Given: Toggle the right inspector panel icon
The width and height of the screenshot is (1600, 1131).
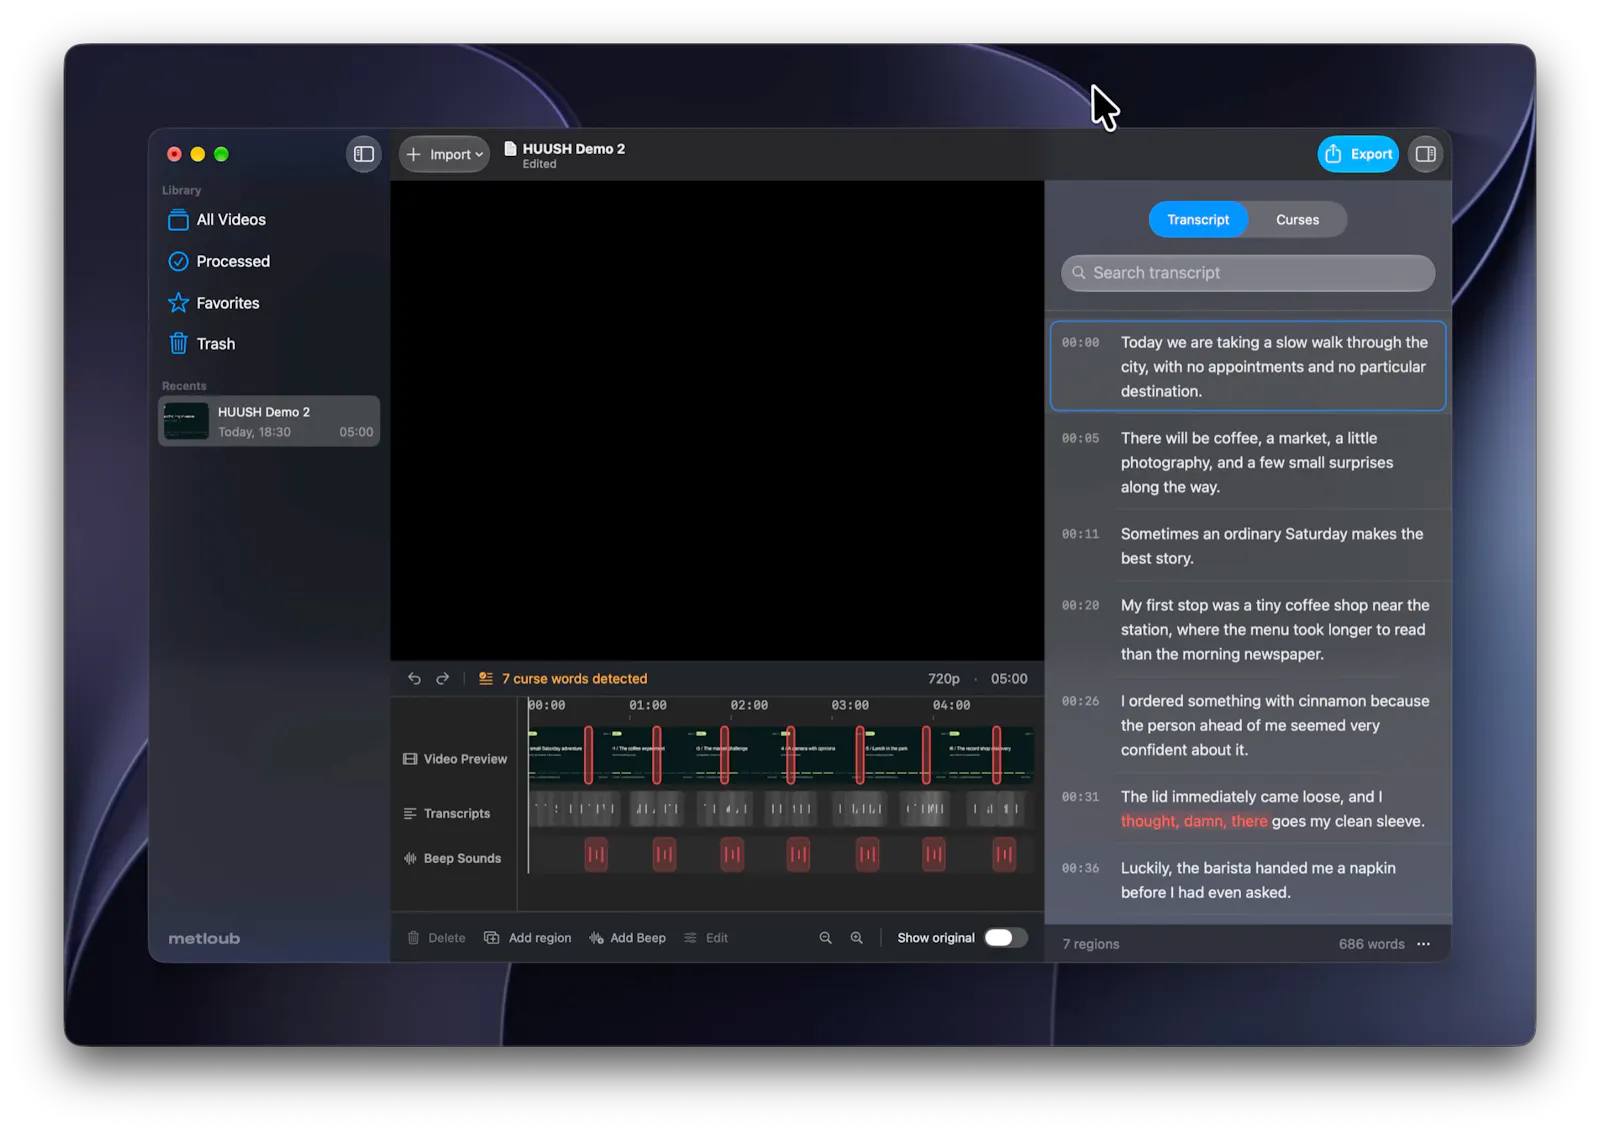Looking at the screenshot, I should coord(1425,154).
